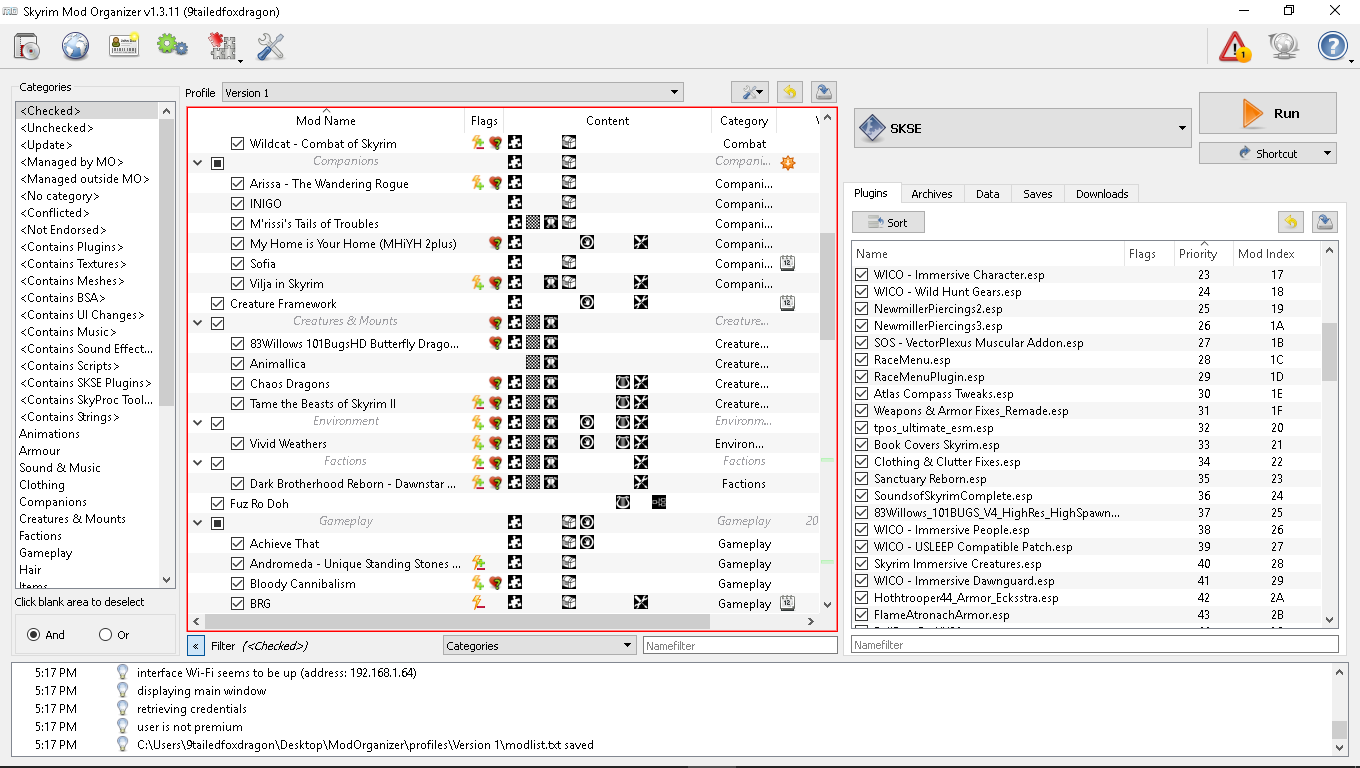
Task: Uncheck the Book Covers Skyrim.esp plugin
Action: pyautogui.click(x=862, y=445)
